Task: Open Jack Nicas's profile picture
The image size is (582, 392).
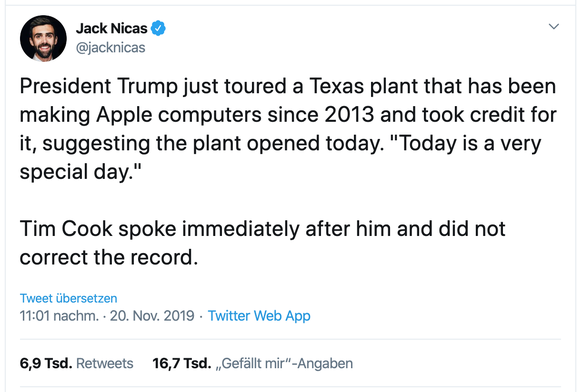Action: click(x=43, y=39)
